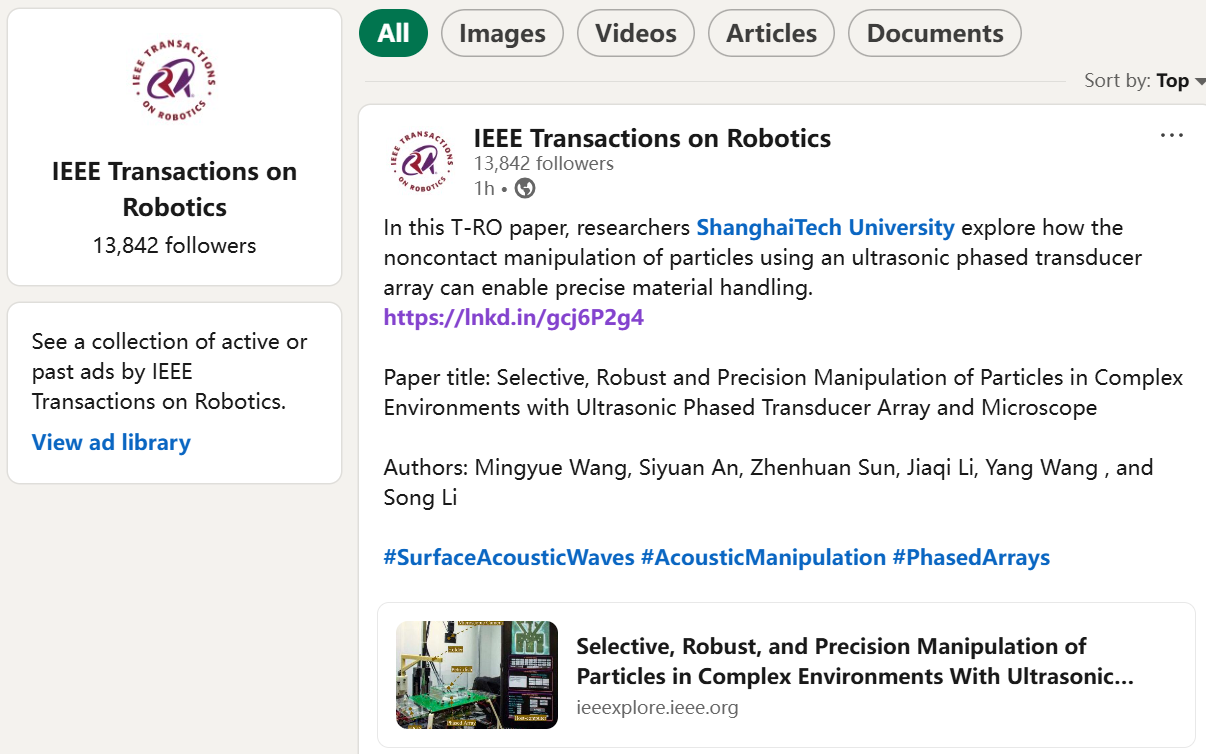Viewport: 1206px width, 754px height.
Task: Expand the Sort by Top dropdown
Action: (1180, 81)
